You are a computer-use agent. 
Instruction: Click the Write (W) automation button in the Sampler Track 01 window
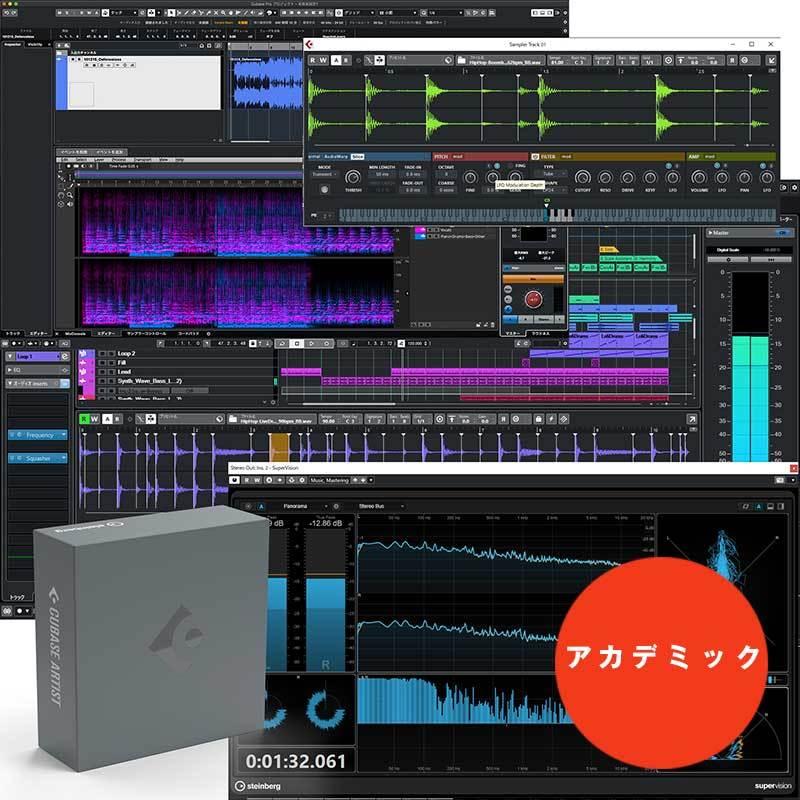click(x=323, y=60)
